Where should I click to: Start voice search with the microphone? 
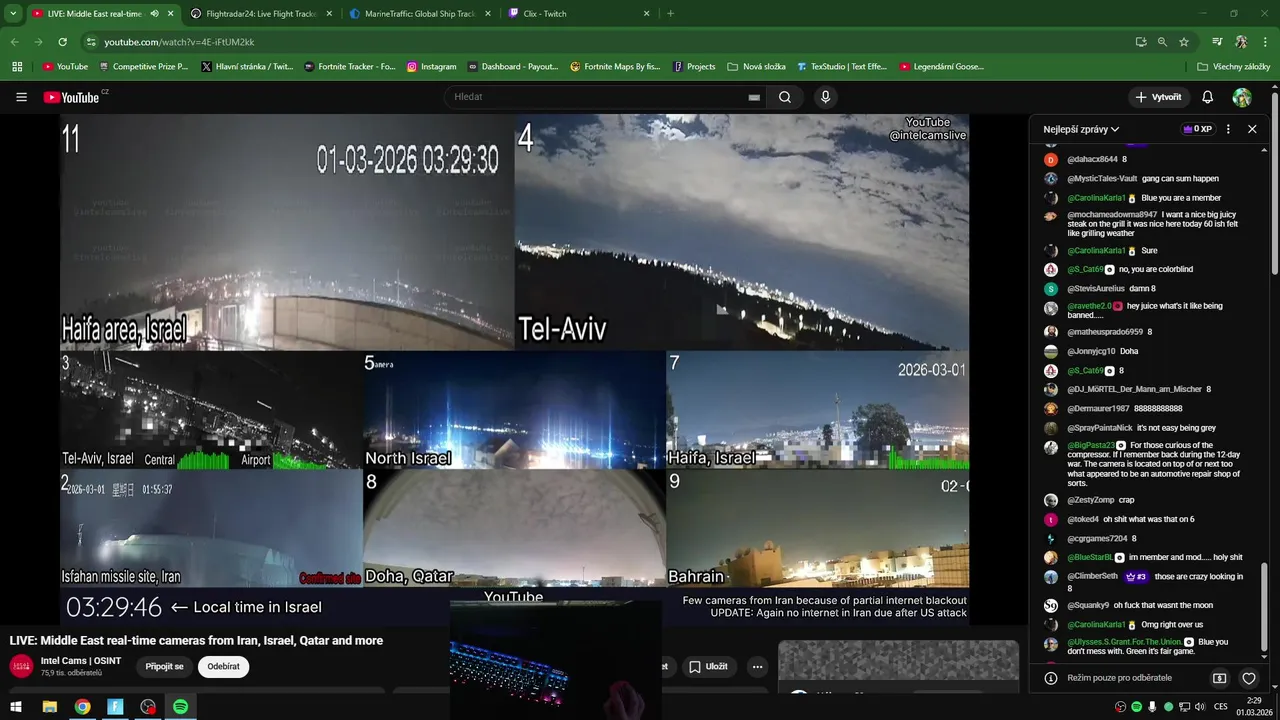pyautogui.click(x=825, y=97)
